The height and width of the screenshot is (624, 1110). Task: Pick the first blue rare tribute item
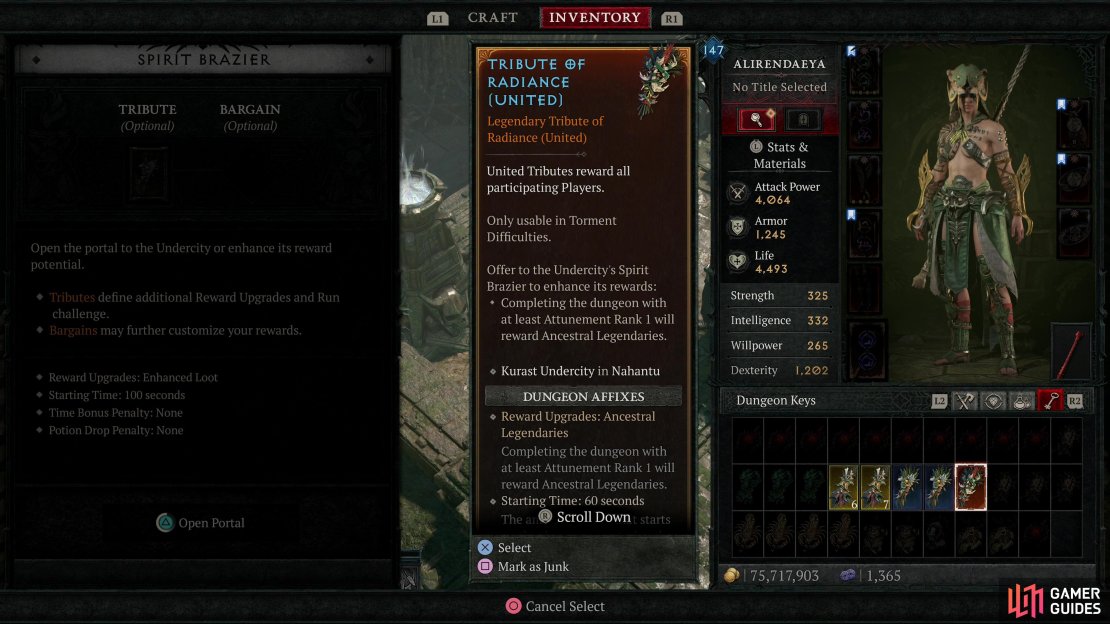pos(907,487)
